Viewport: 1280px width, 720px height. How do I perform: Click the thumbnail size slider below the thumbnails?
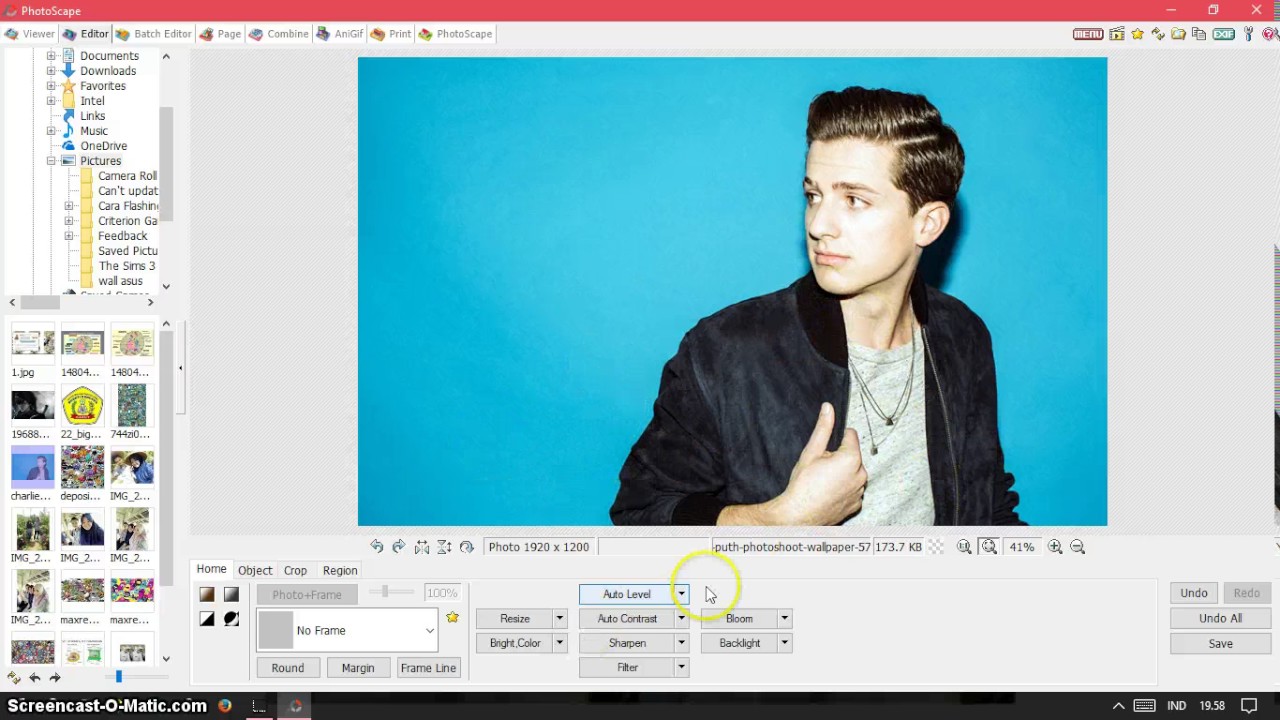tap(118, 678)
